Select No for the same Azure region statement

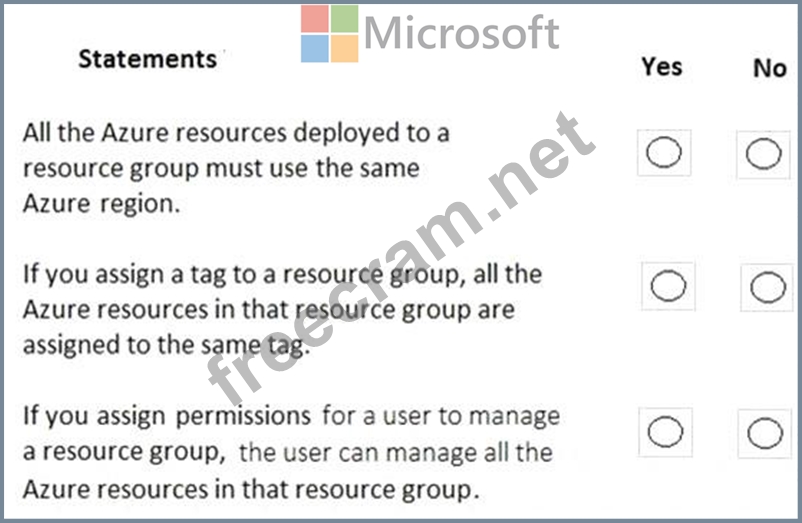[764, 154]
